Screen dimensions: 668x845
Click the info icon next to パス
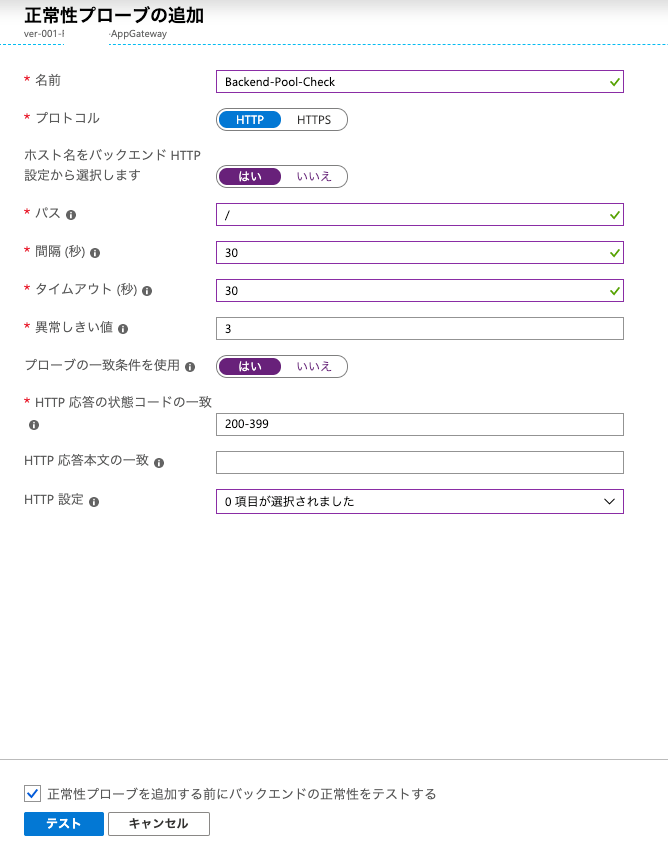(x=71, y=214)
